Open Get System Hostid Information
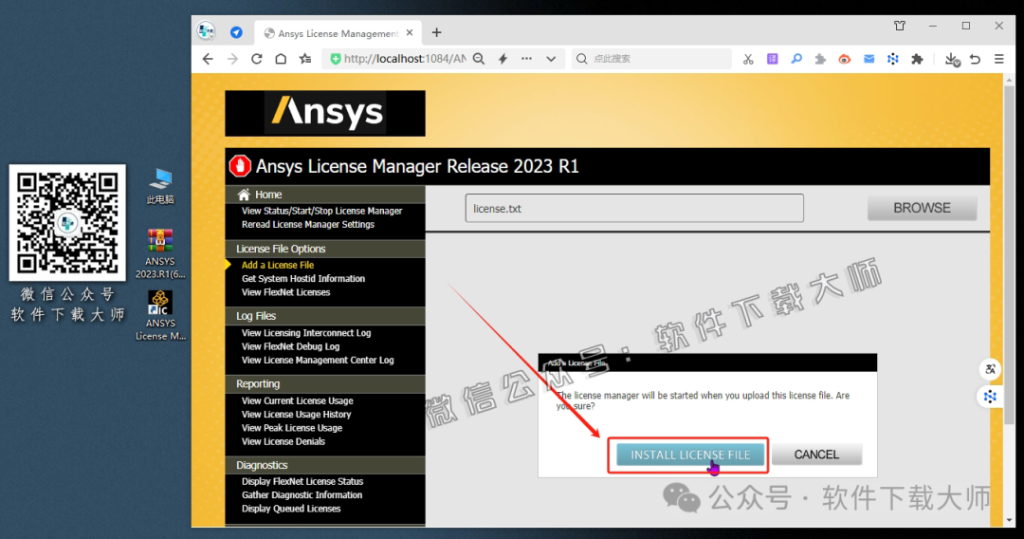Image resolution: width=1024 pixels, height=539 pixels. point(303,279)
